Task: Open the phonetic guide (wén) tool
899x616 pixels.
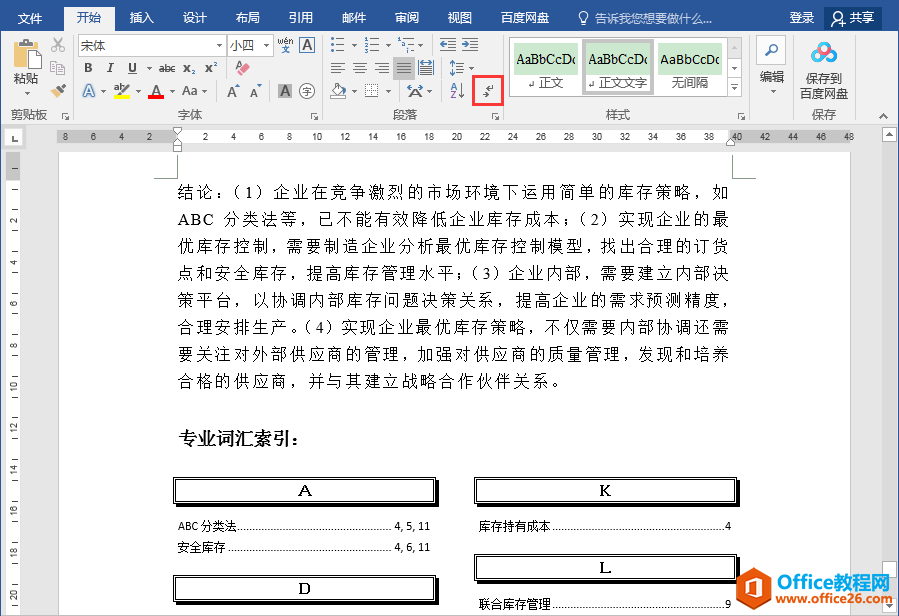Action: click(285, 45)
